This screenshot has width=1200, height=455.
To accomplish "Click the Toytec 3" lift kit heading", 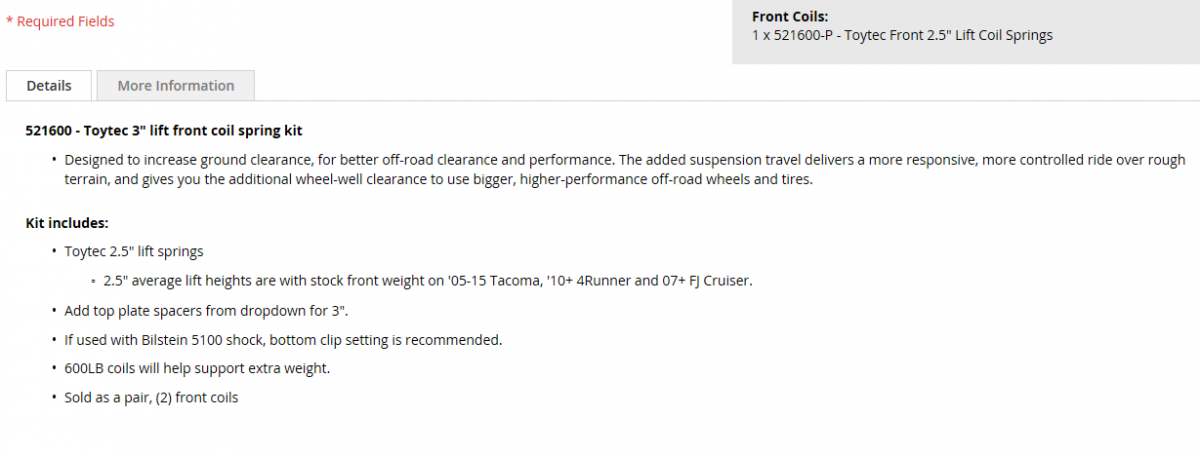I will point(163,130).
